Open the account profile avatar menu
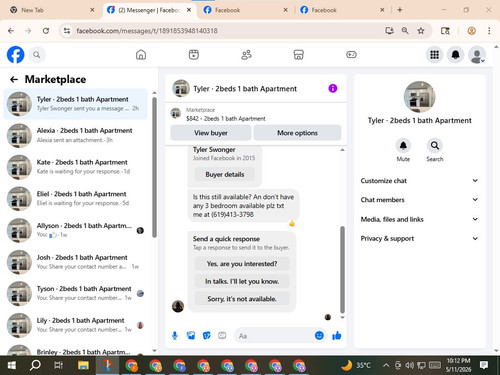 pos(477,55)
